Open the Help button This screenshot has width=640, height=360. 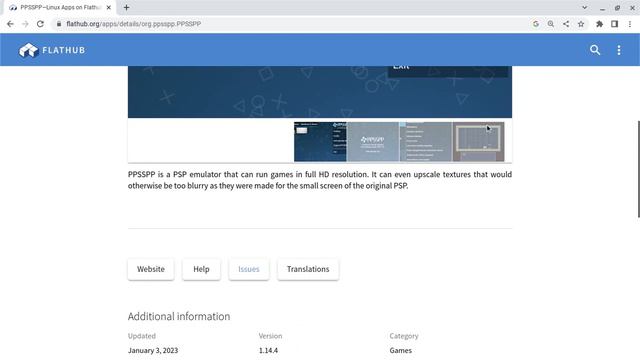(x=201, y=269)
